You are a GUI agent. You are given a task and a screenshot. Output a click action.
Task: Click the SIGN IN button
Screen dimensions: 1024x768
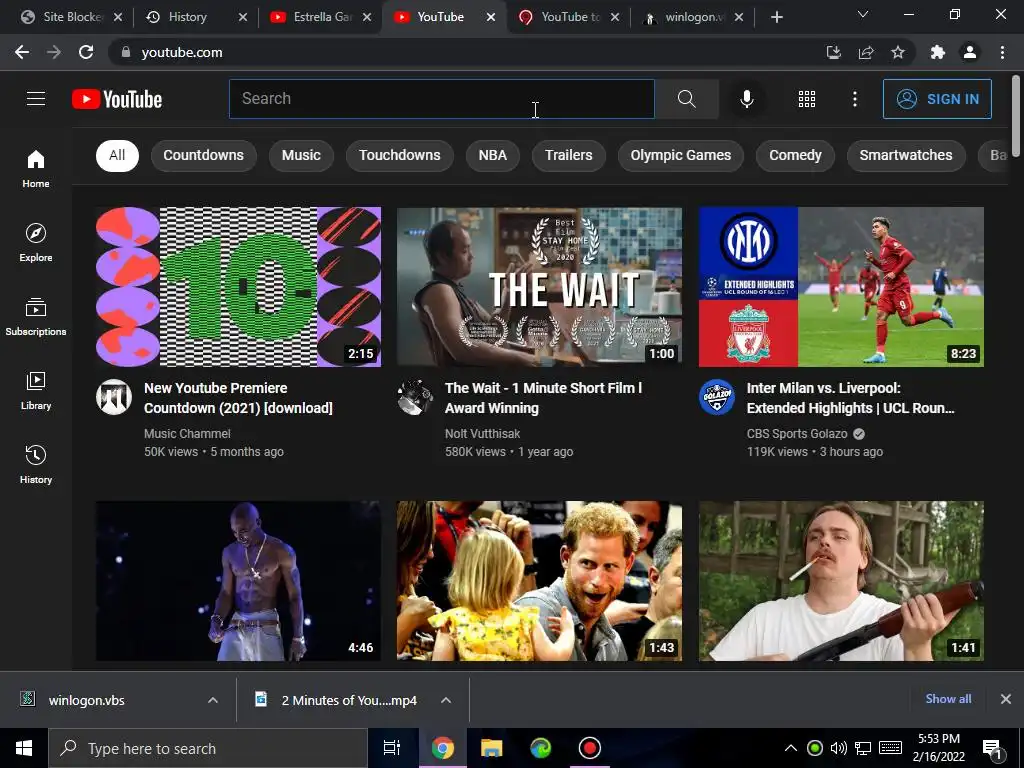click(x=937, y=99)
